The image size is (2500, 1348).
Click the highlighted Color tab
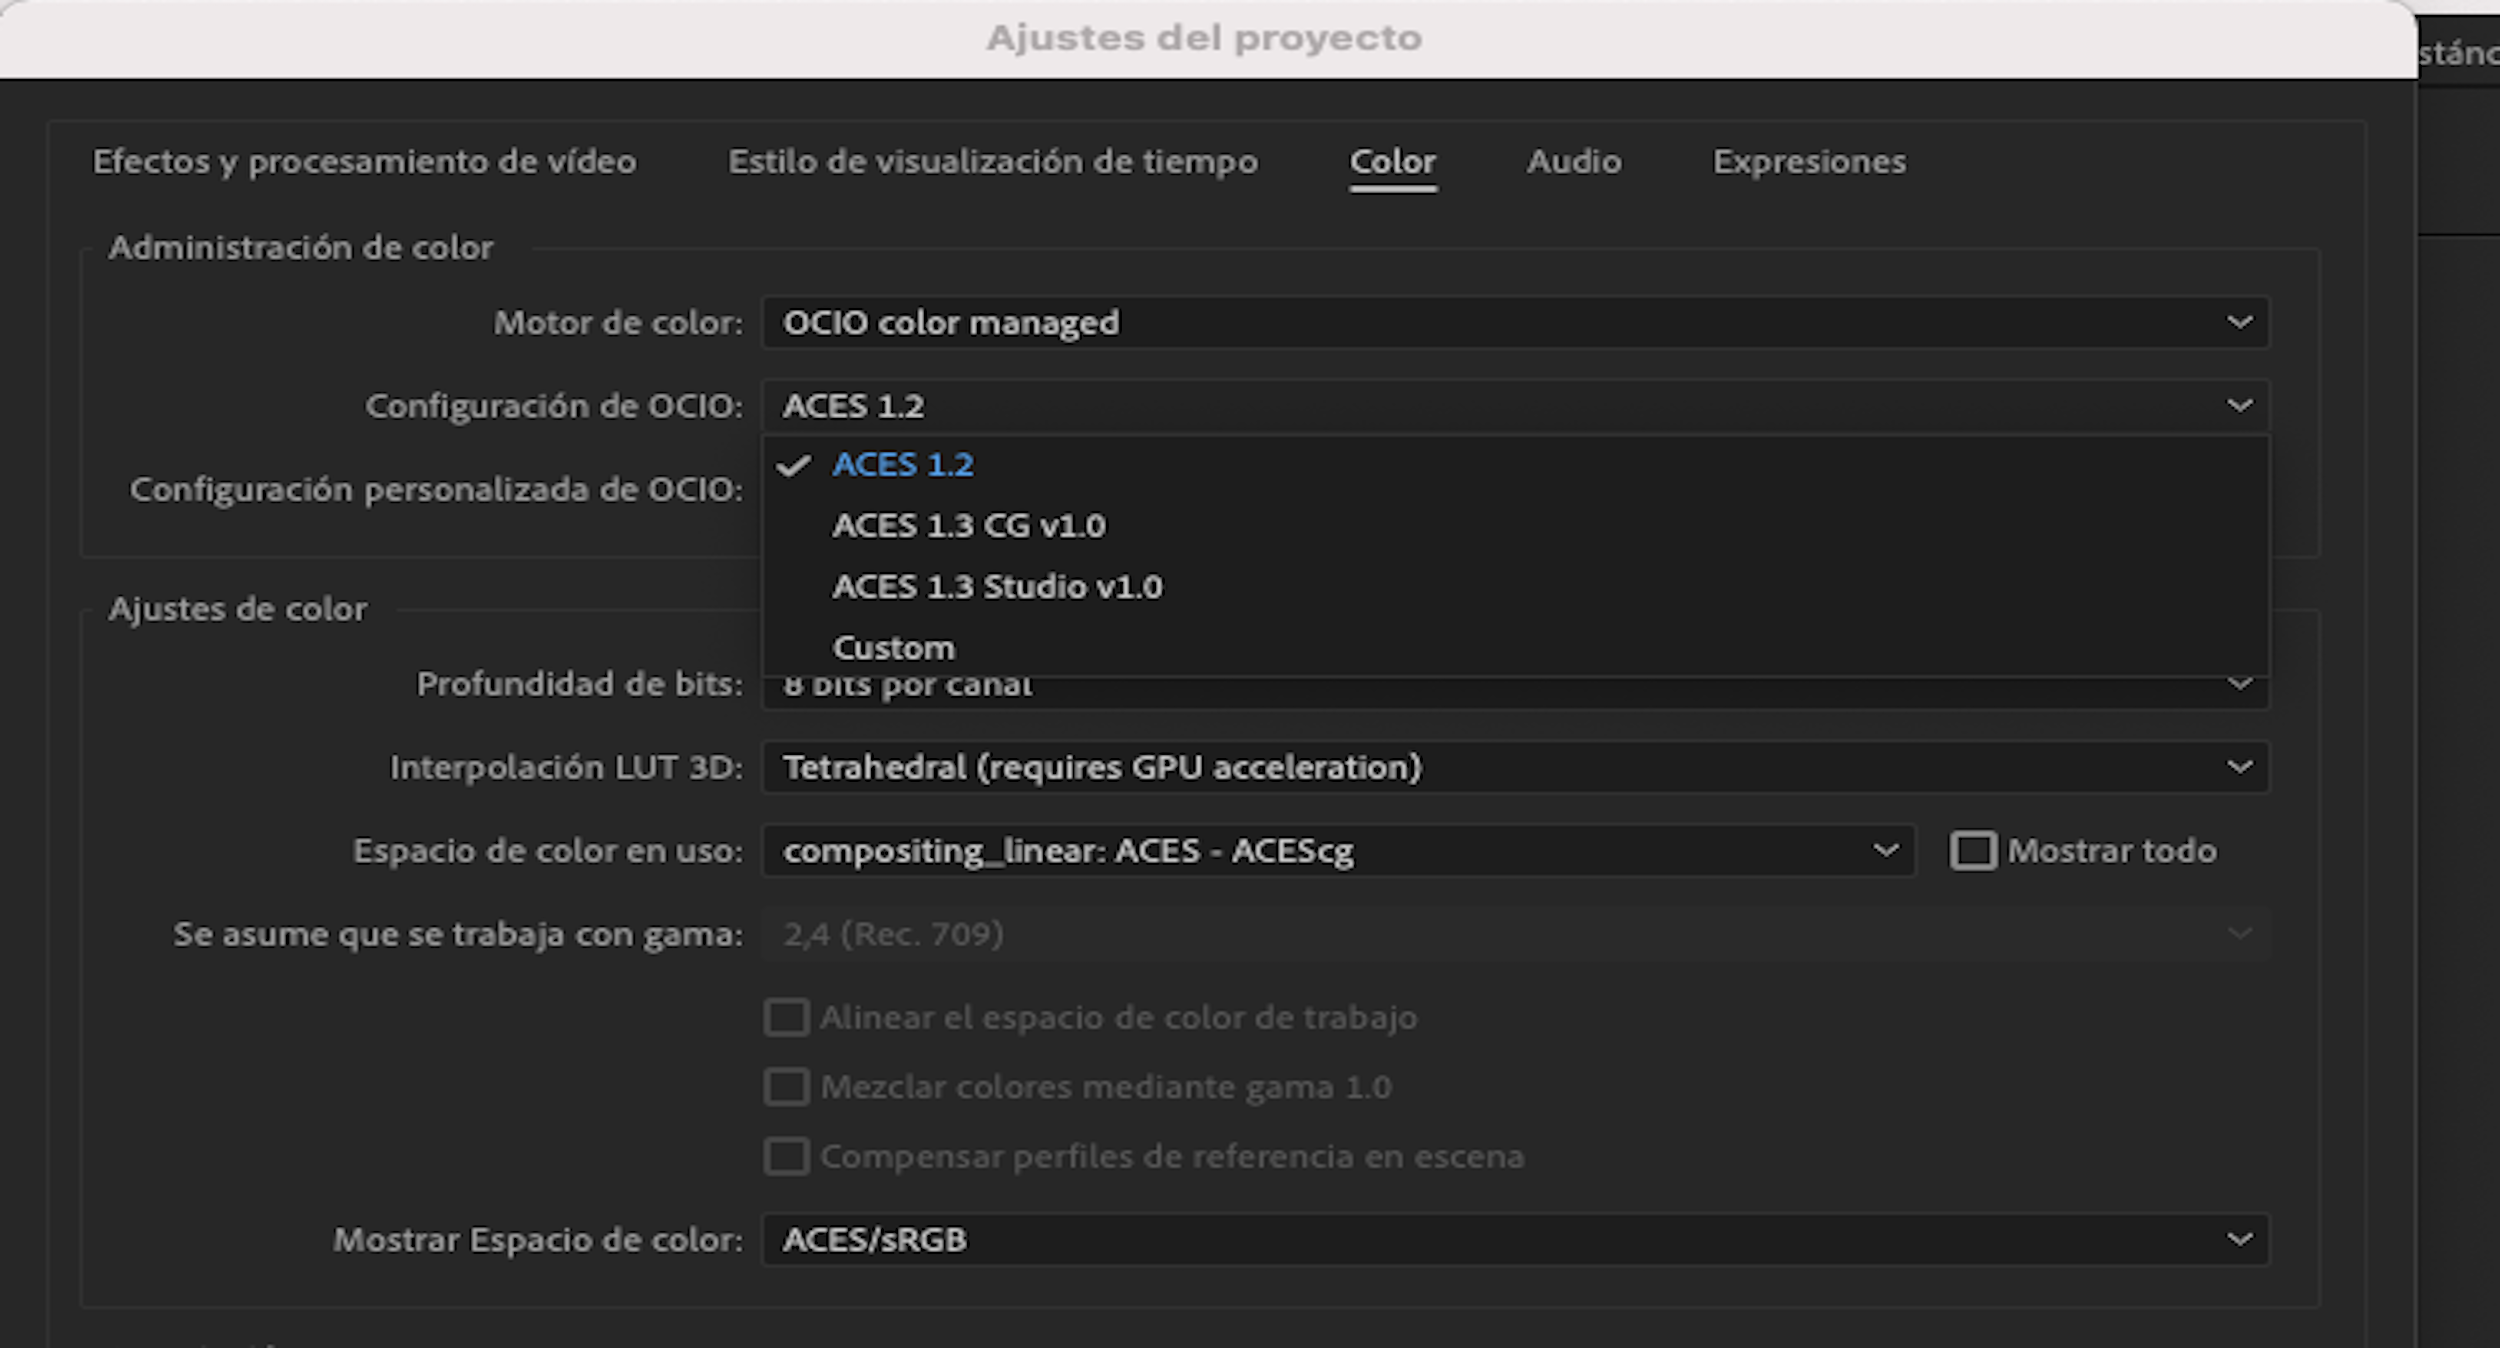point(1393,161)
